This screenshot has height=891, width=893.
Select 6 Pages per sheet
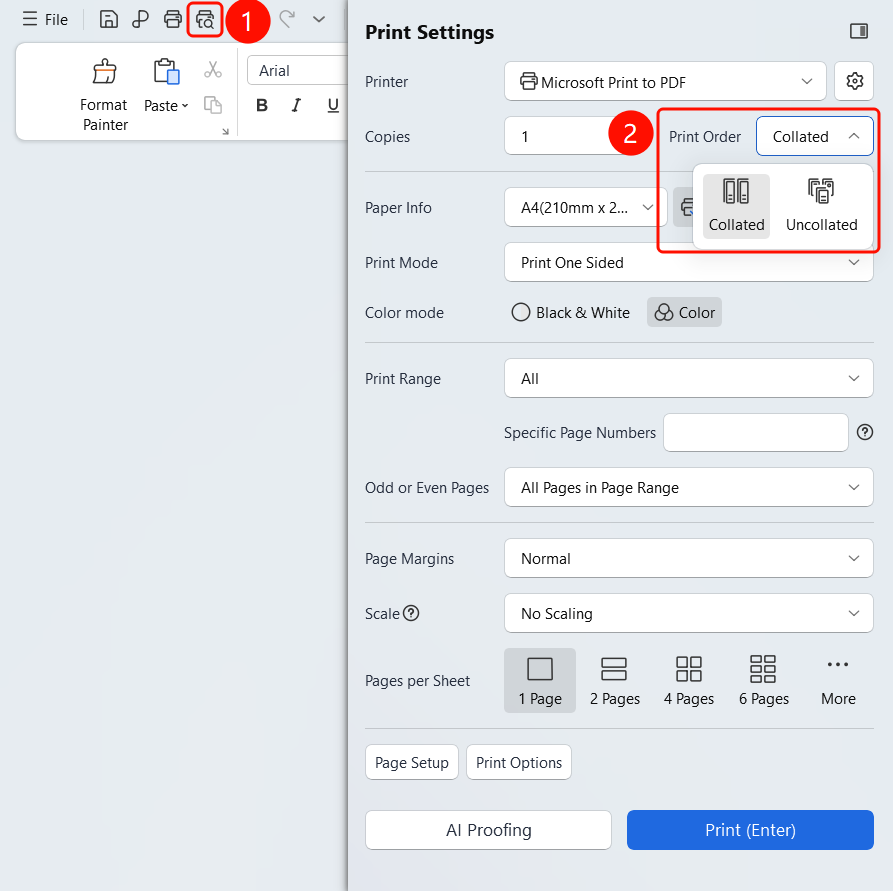tap(764, 680)
